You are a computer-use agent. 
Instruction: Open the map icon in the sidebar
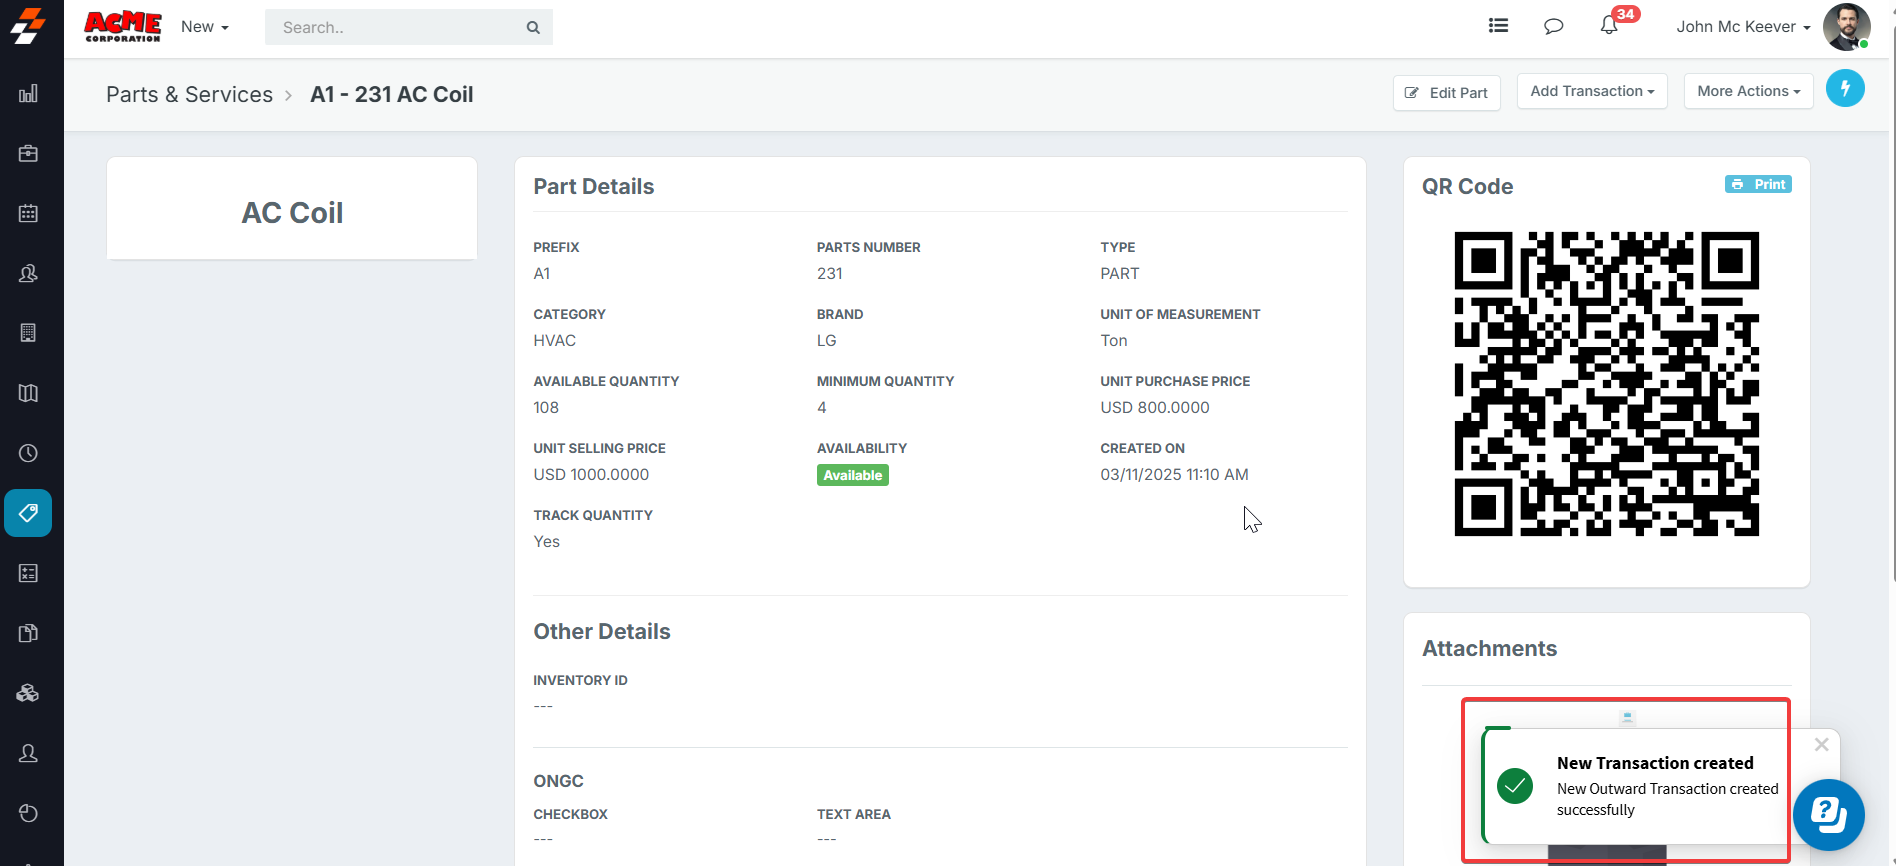coord(28,393)
